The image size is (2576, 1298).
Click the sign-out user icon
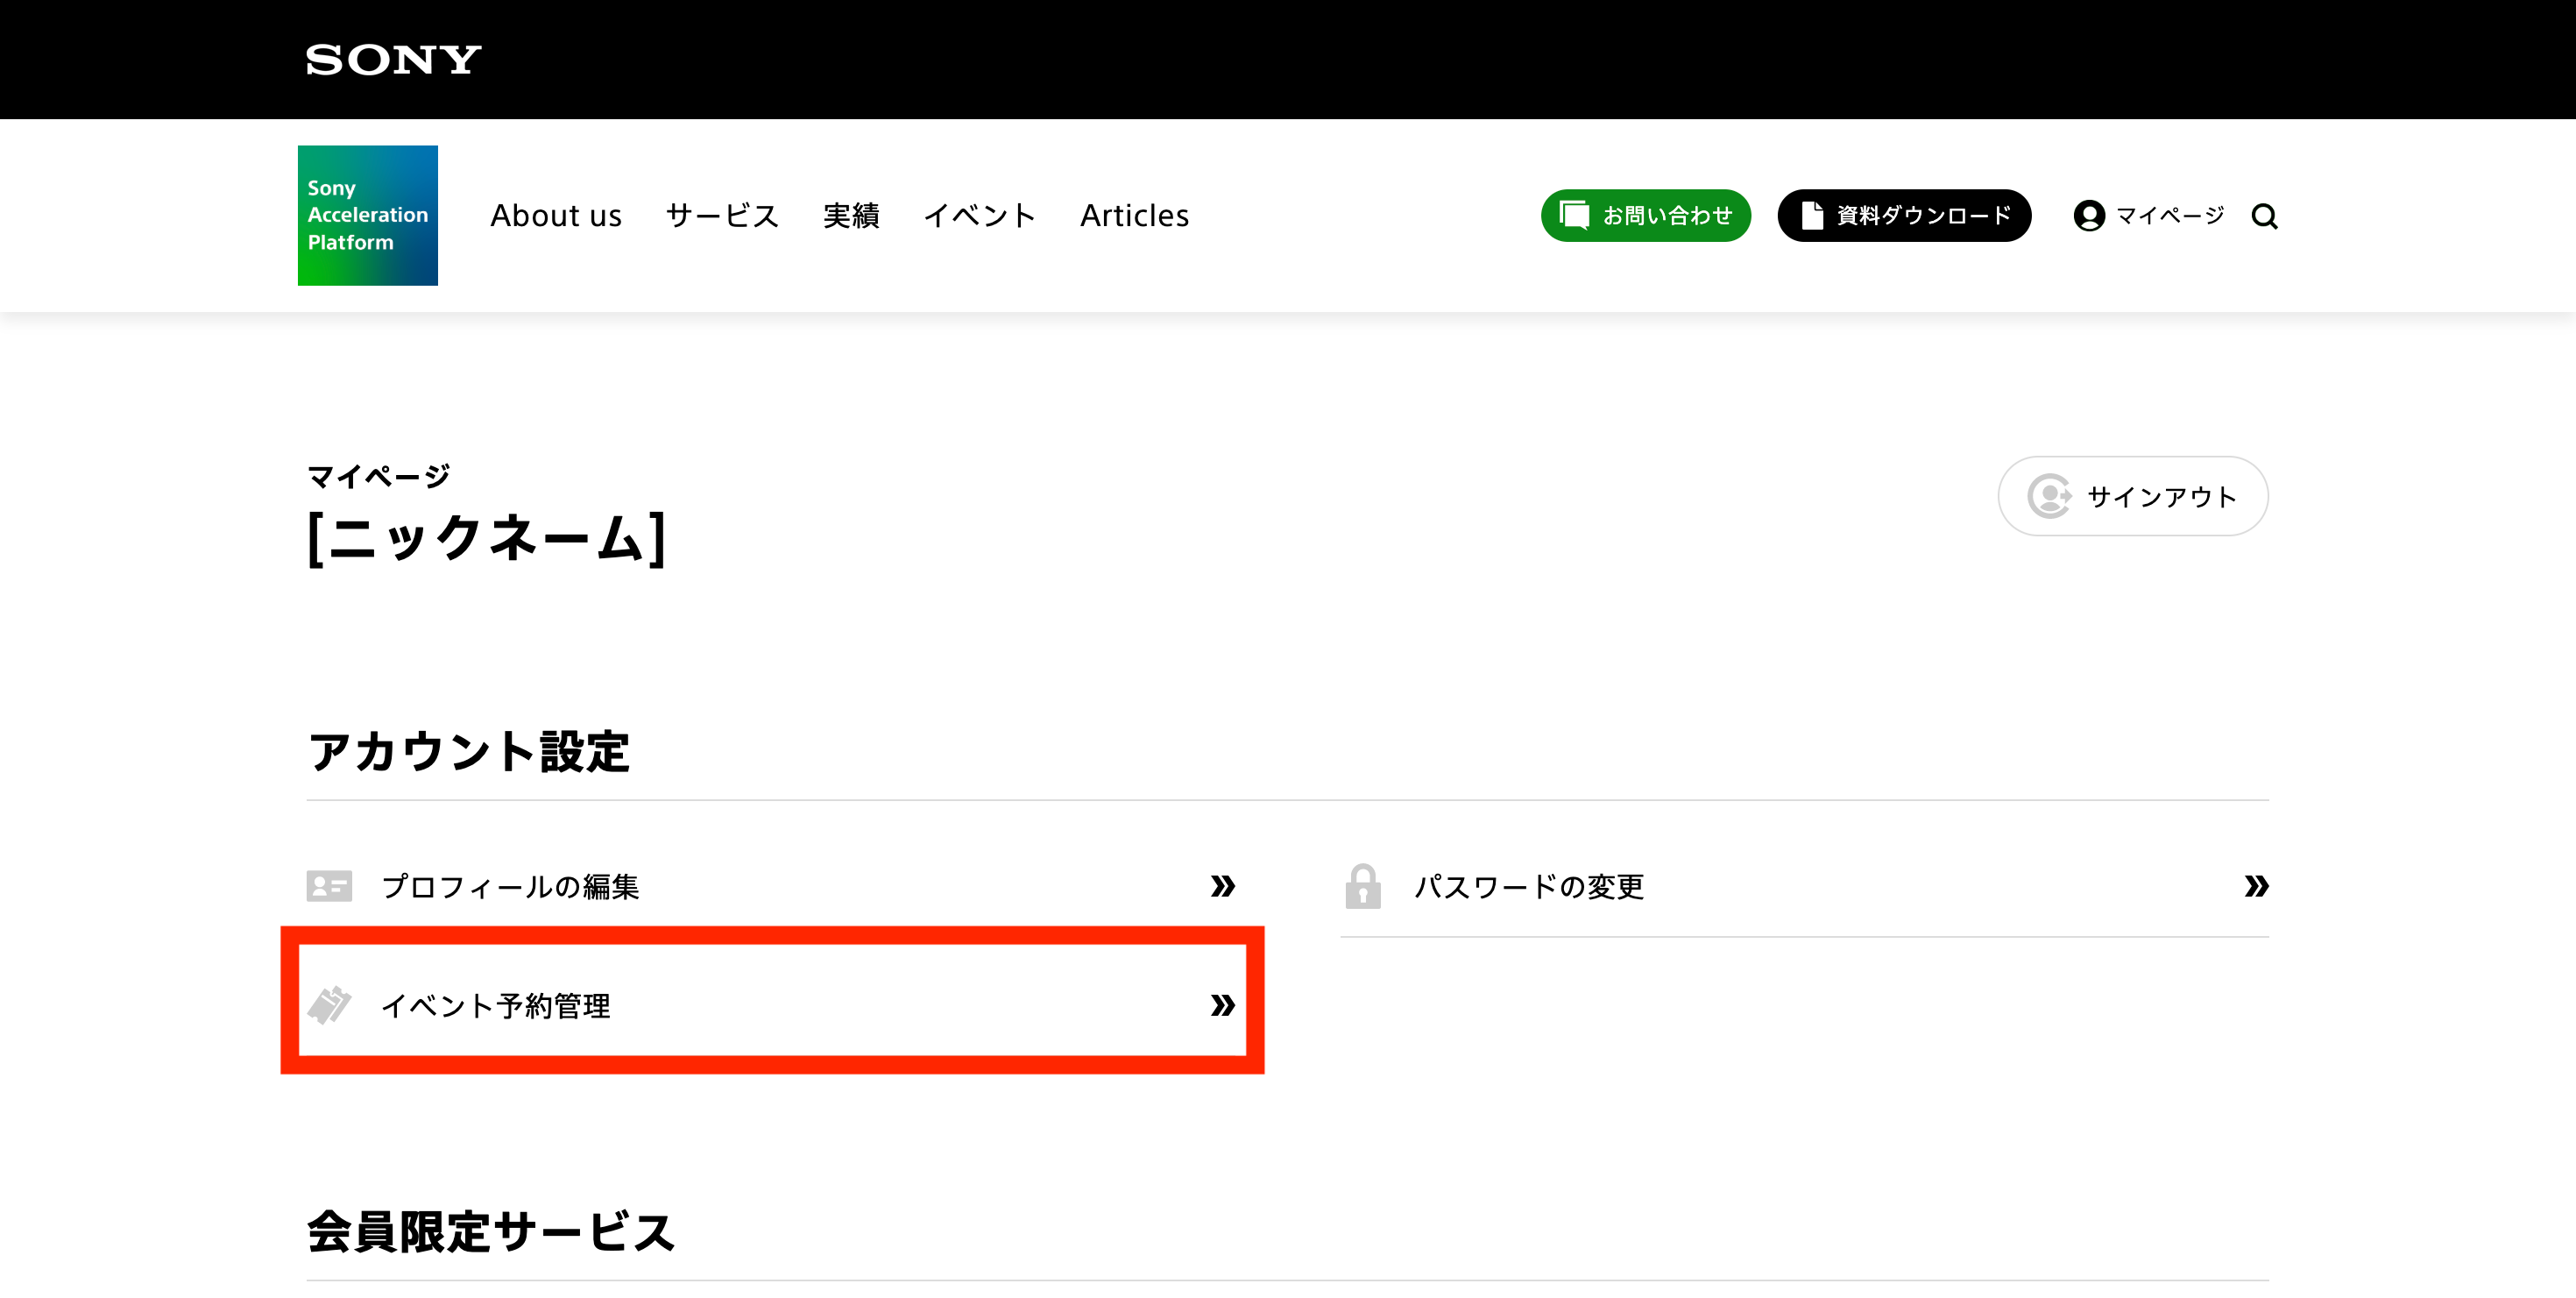coord(2049,496)
